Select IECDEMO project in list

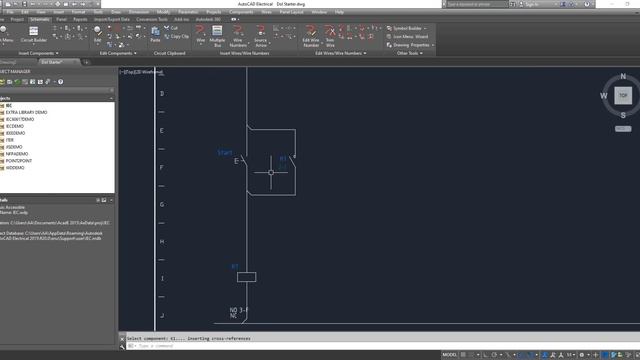15,126
